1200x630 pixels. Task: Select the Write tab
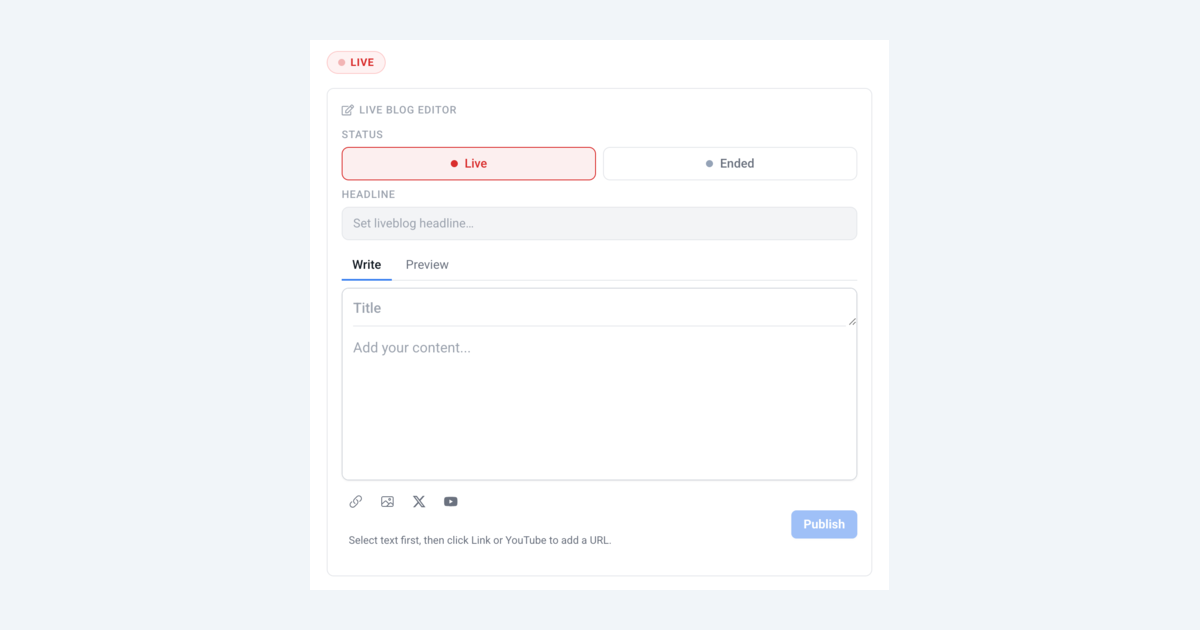tap(366, 264)
